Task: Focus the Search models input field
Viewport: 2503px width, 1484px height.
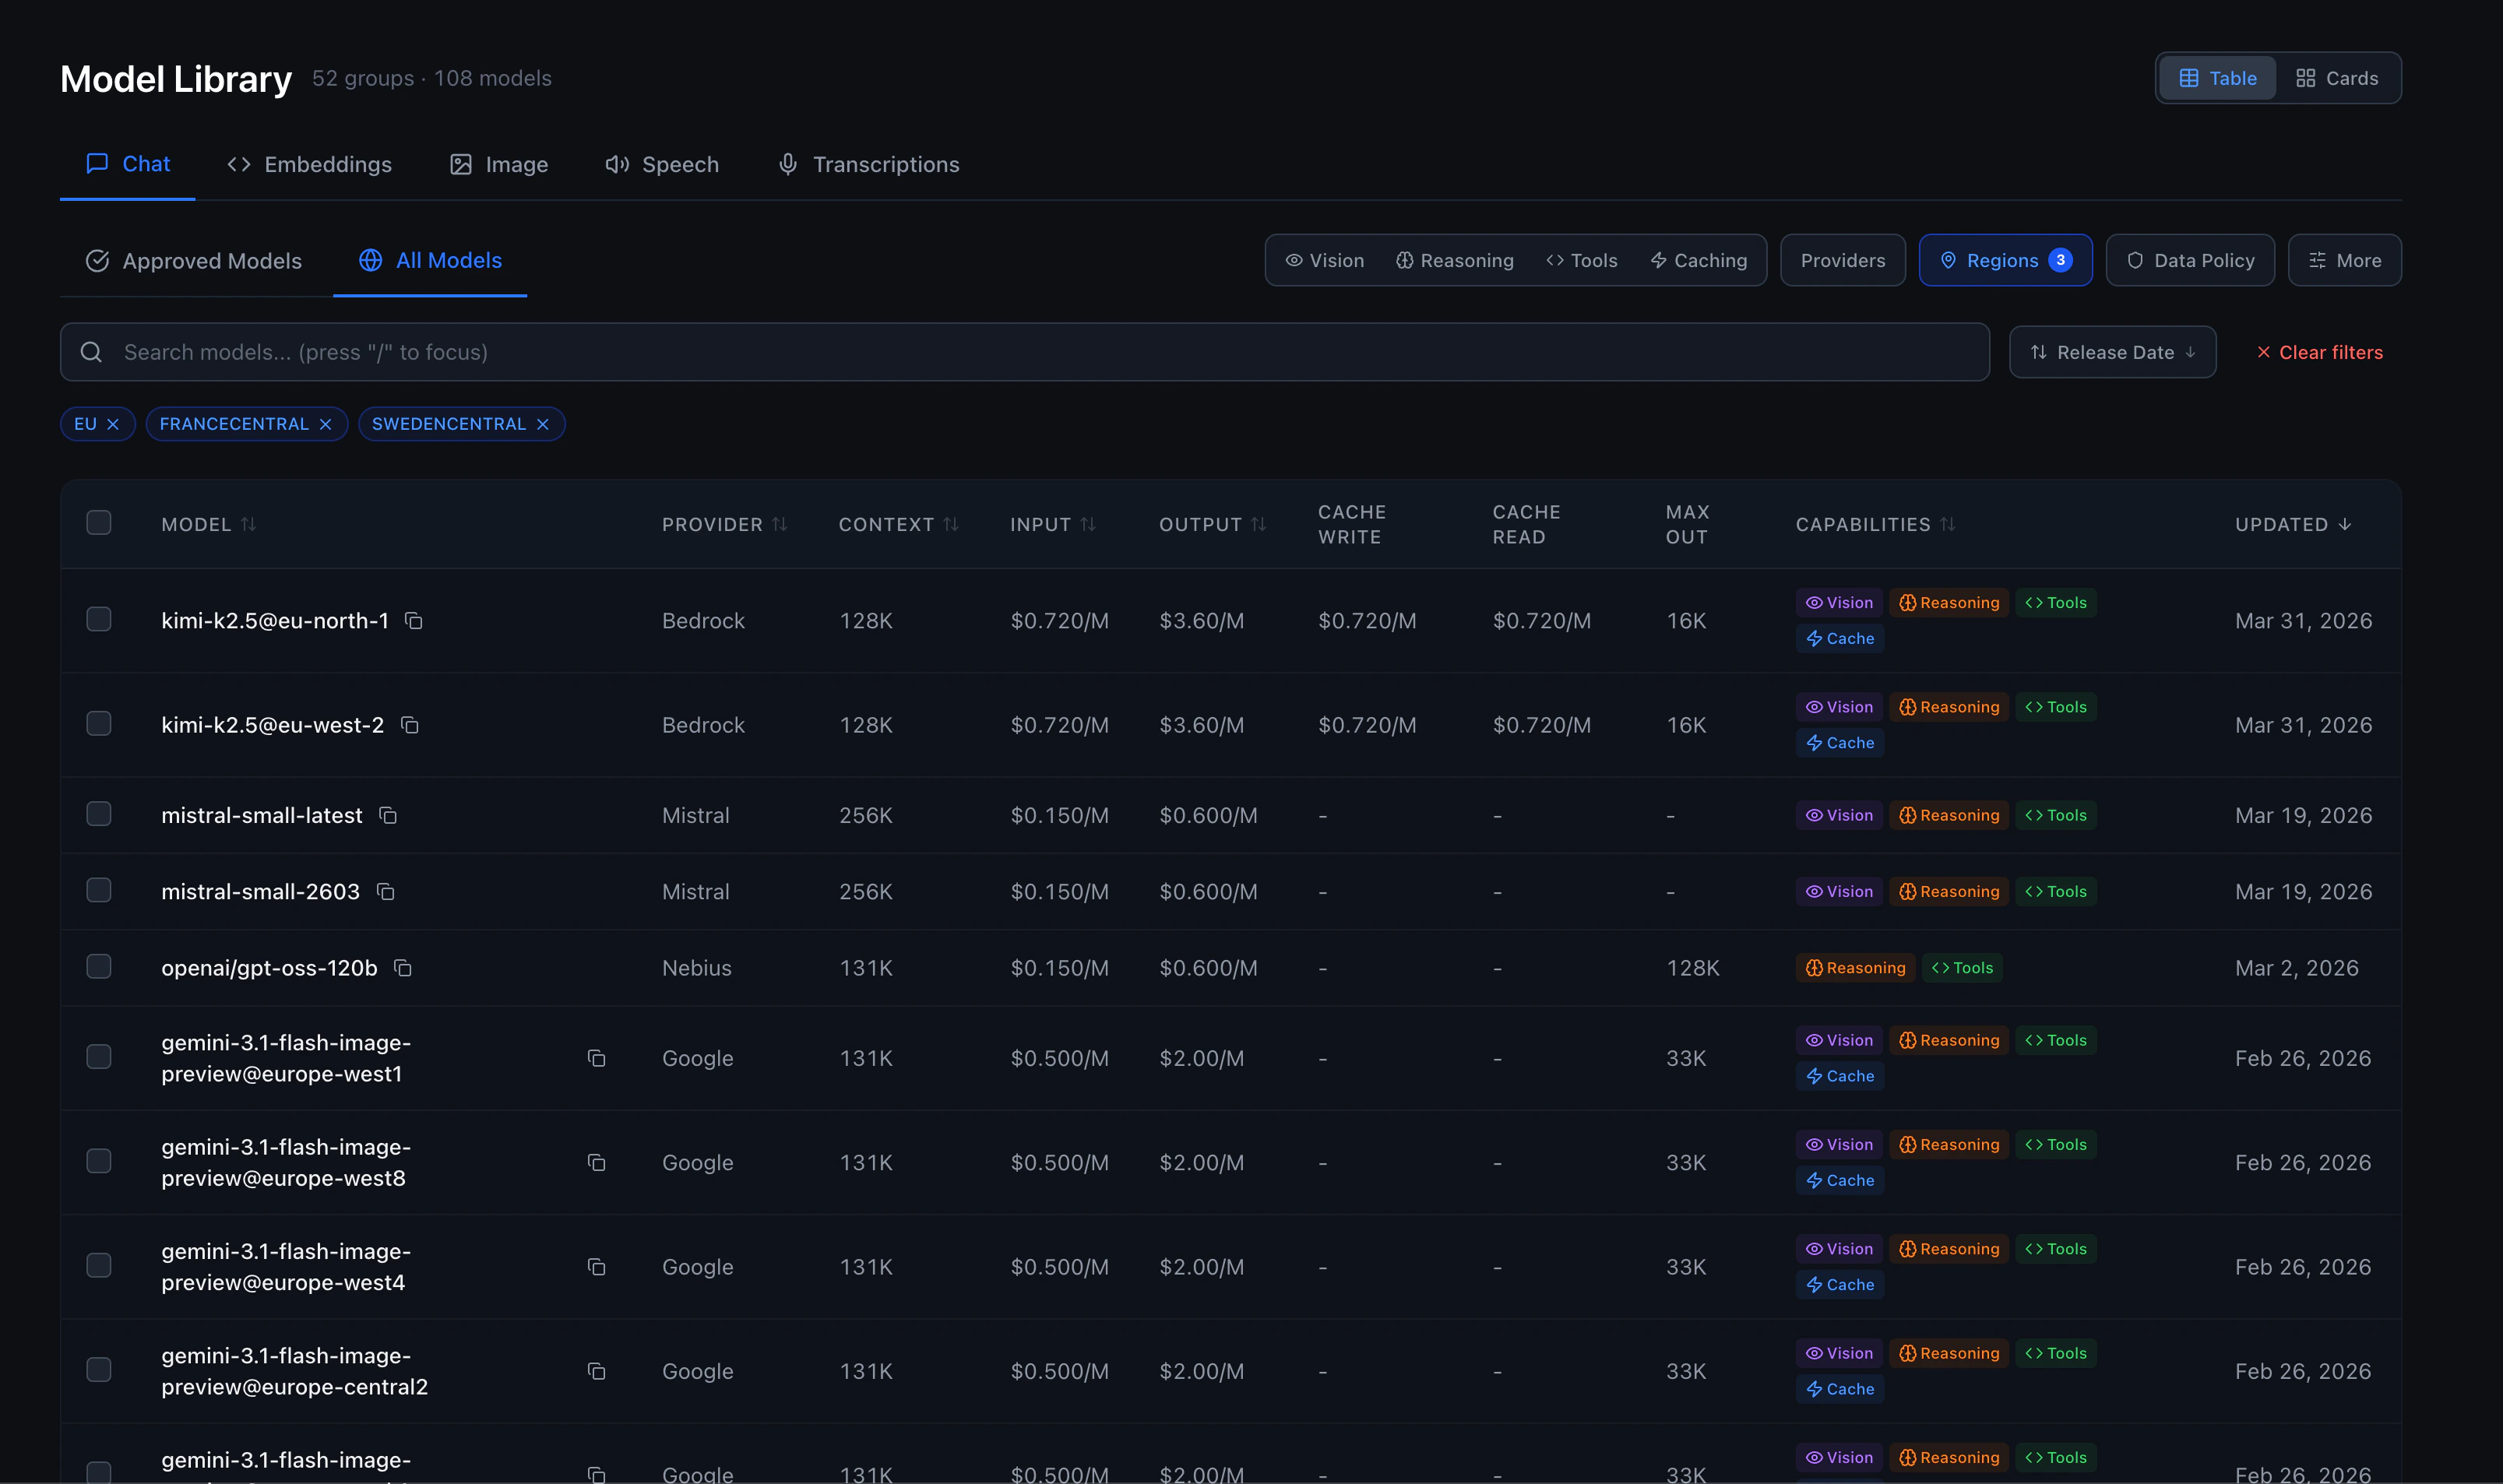Action: (1024, 352)
